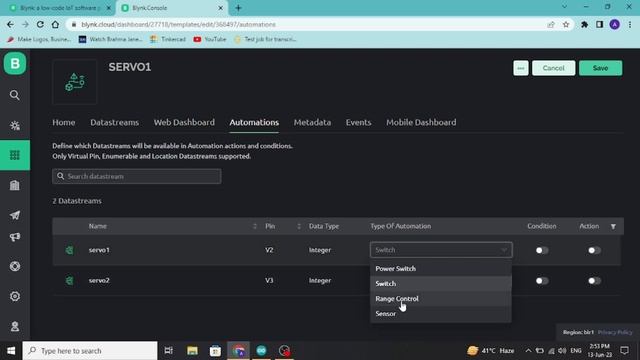Viewport: 640px width, 360px height.
Task: Click the servo1 name cell
Action: point(99,250)
